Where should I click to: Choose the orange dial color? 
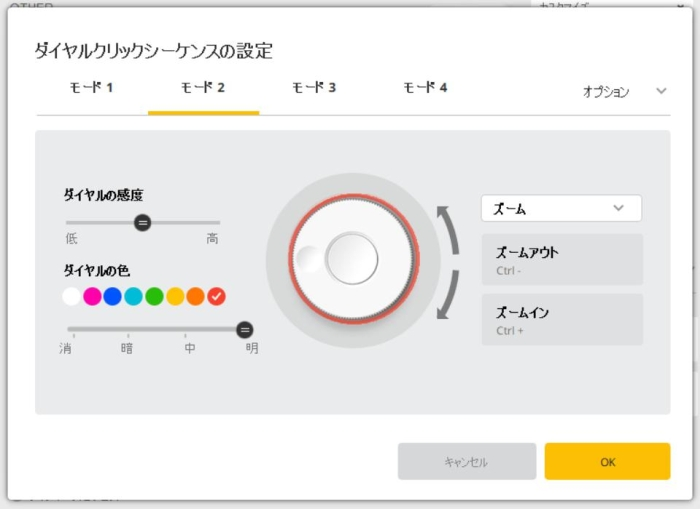pyautogui.click(x=195, y=296)
